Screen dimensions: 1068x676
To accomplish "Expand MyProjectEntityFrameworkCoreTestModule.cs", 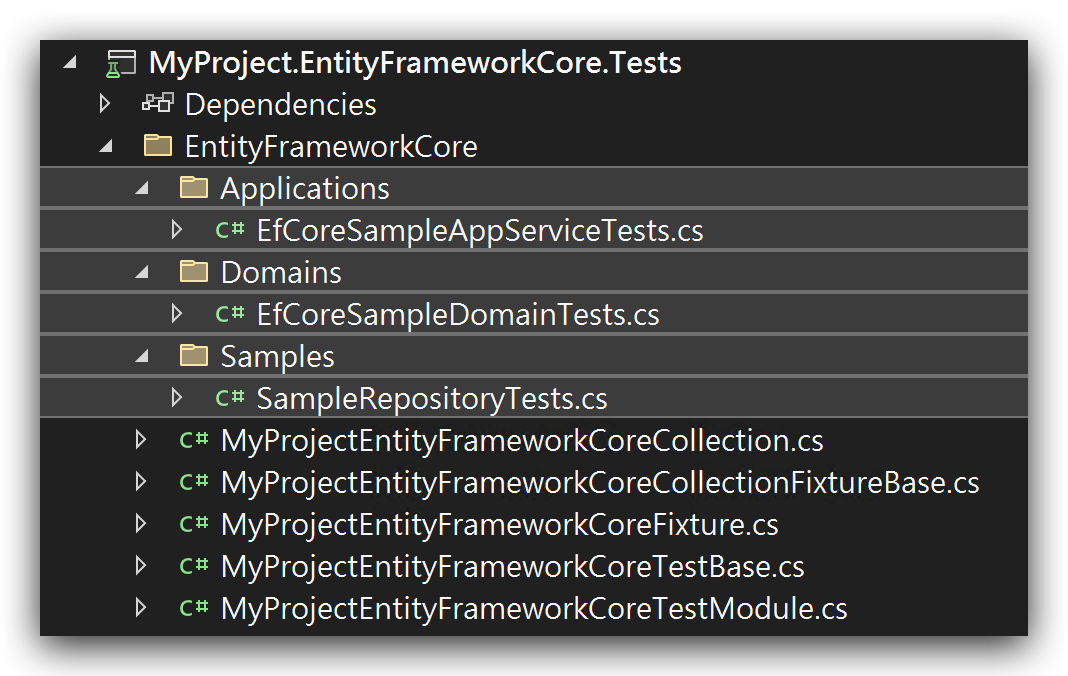I will click(x=142, y=608).
